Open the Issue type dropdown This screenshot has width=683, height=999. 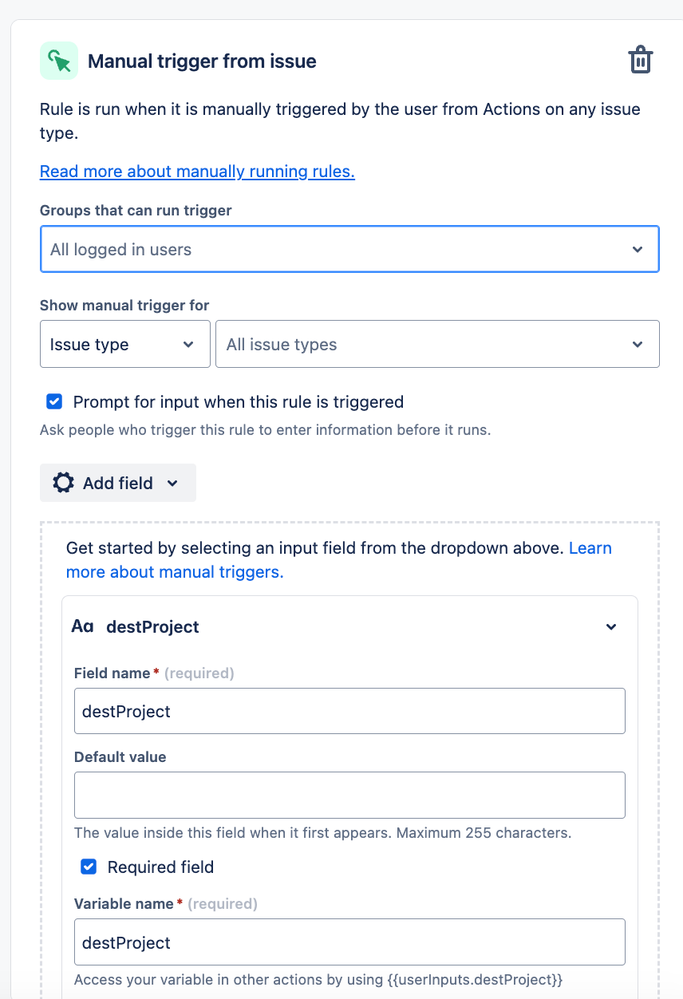125,344
